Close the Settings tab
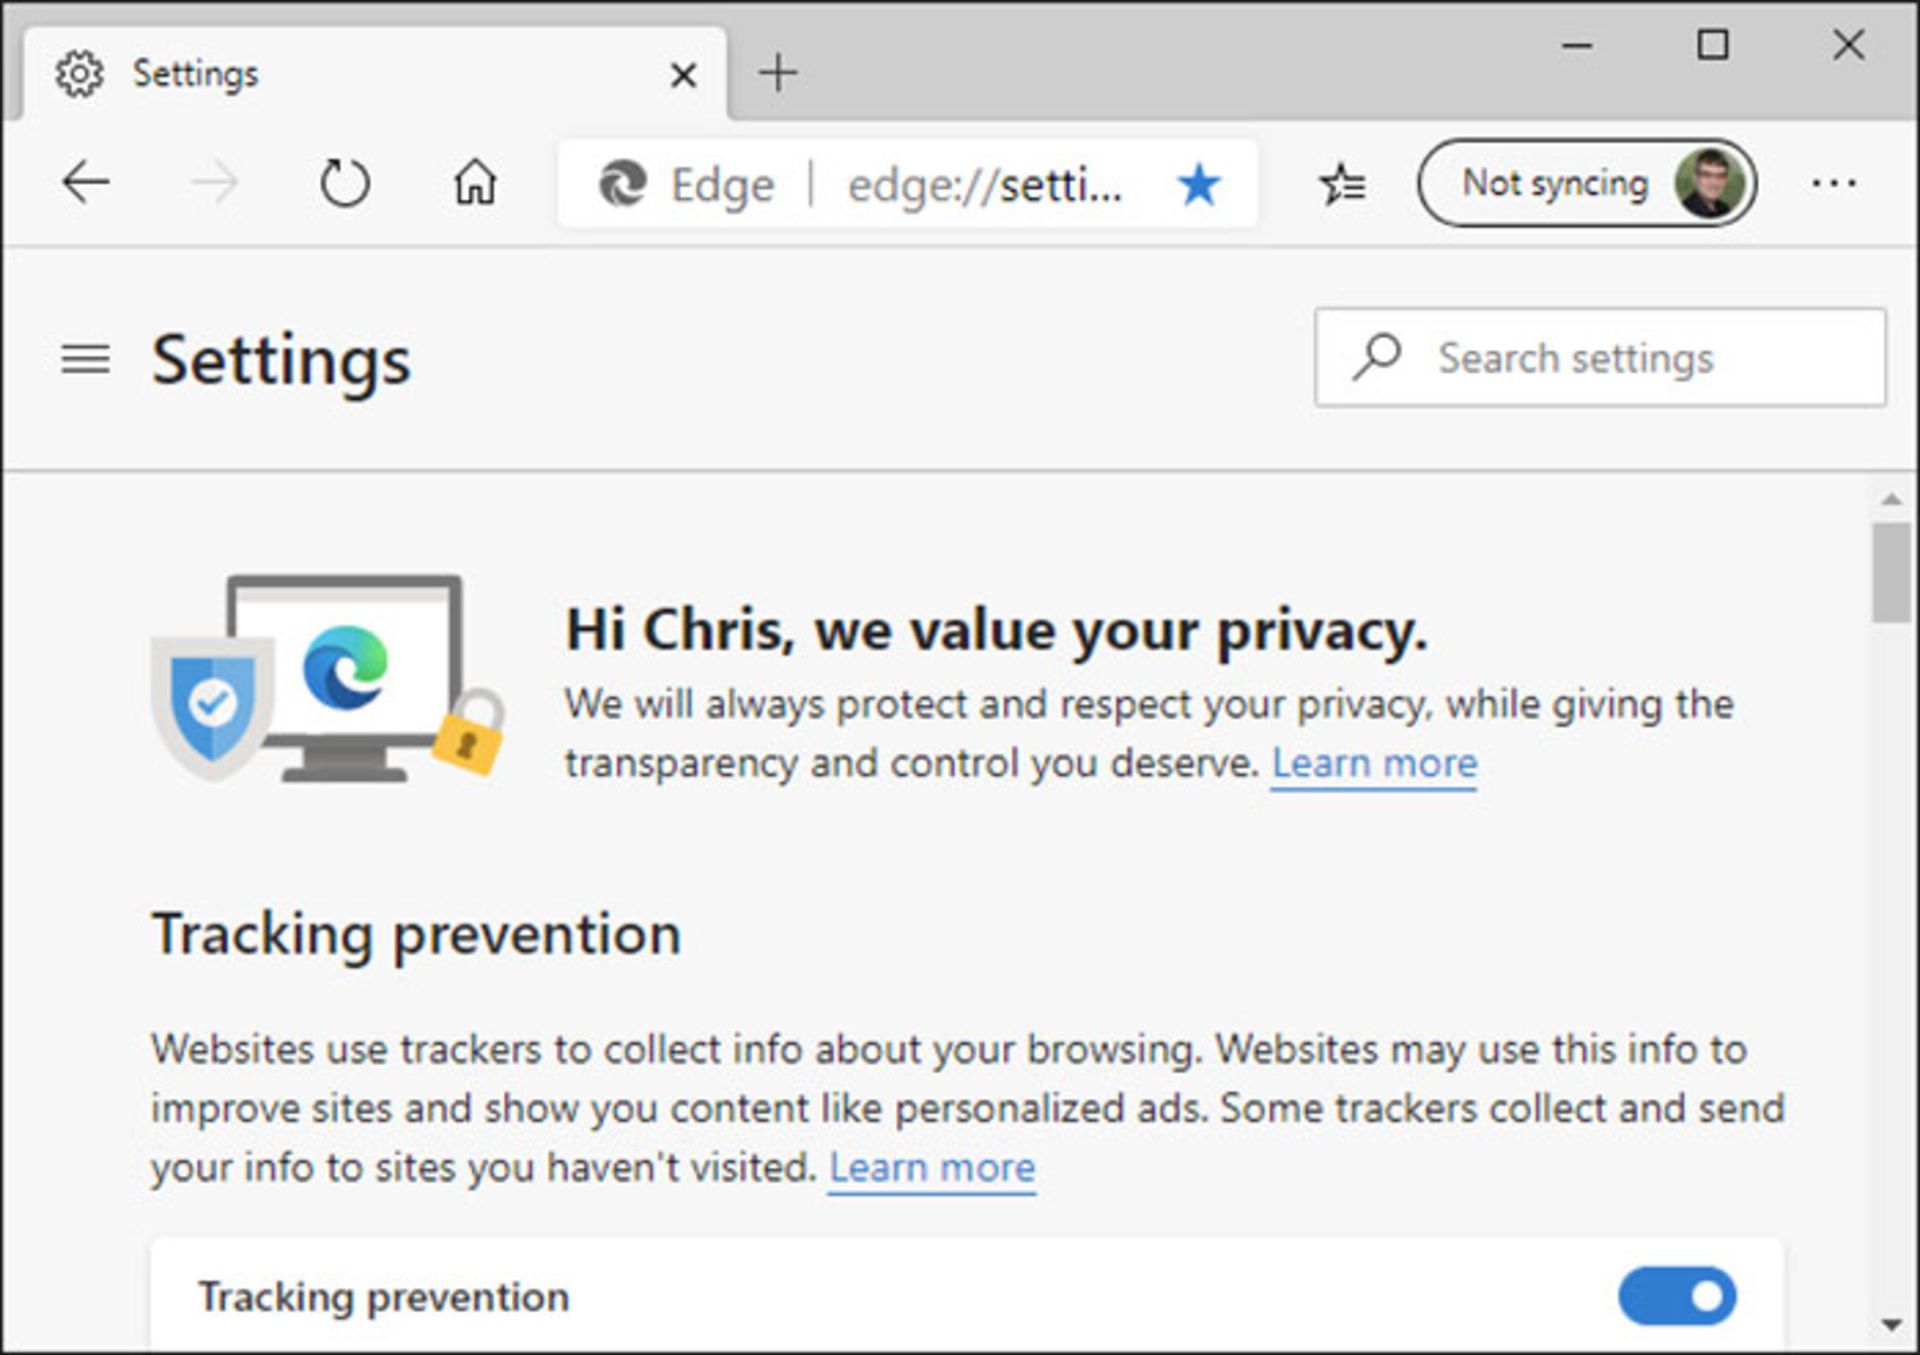The height and width of the screenshot is (1355, 1920). click(683, 75)
